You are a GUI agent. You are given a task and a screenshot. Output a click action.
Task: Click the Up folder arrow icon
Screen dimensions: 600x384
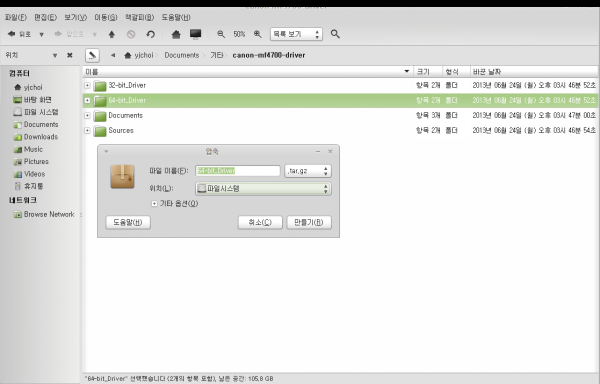[112, 34]
